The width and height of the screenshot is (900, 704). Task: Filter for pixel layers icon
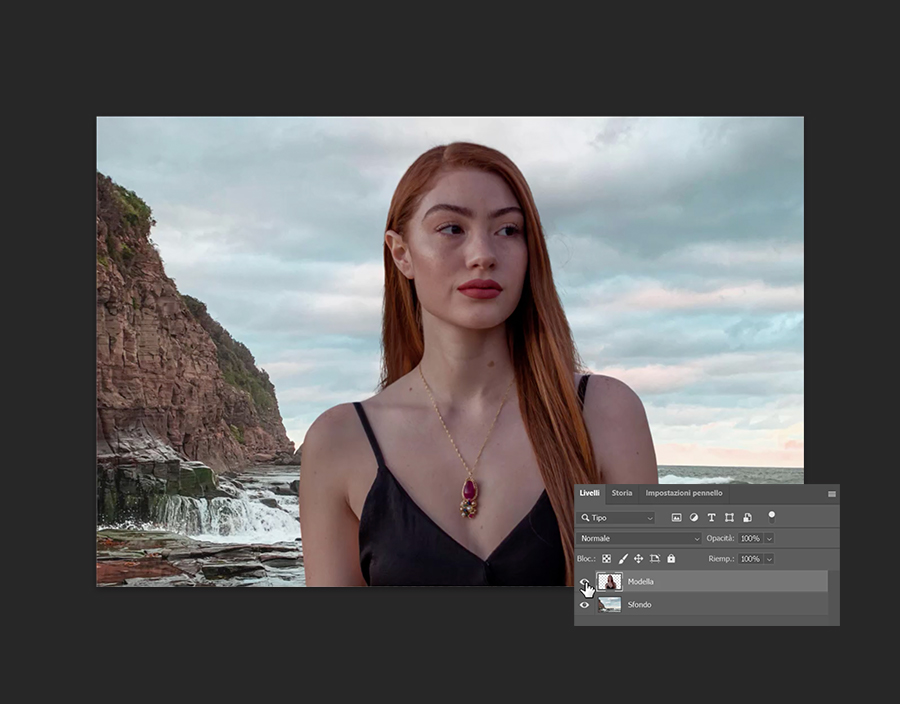click(x=677, y=518)
